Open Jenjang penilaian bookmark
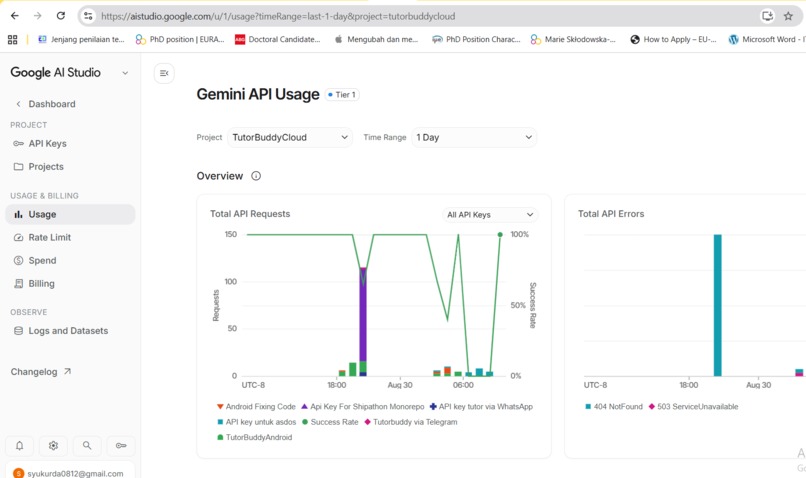806x478 pixels. point(81,40)
